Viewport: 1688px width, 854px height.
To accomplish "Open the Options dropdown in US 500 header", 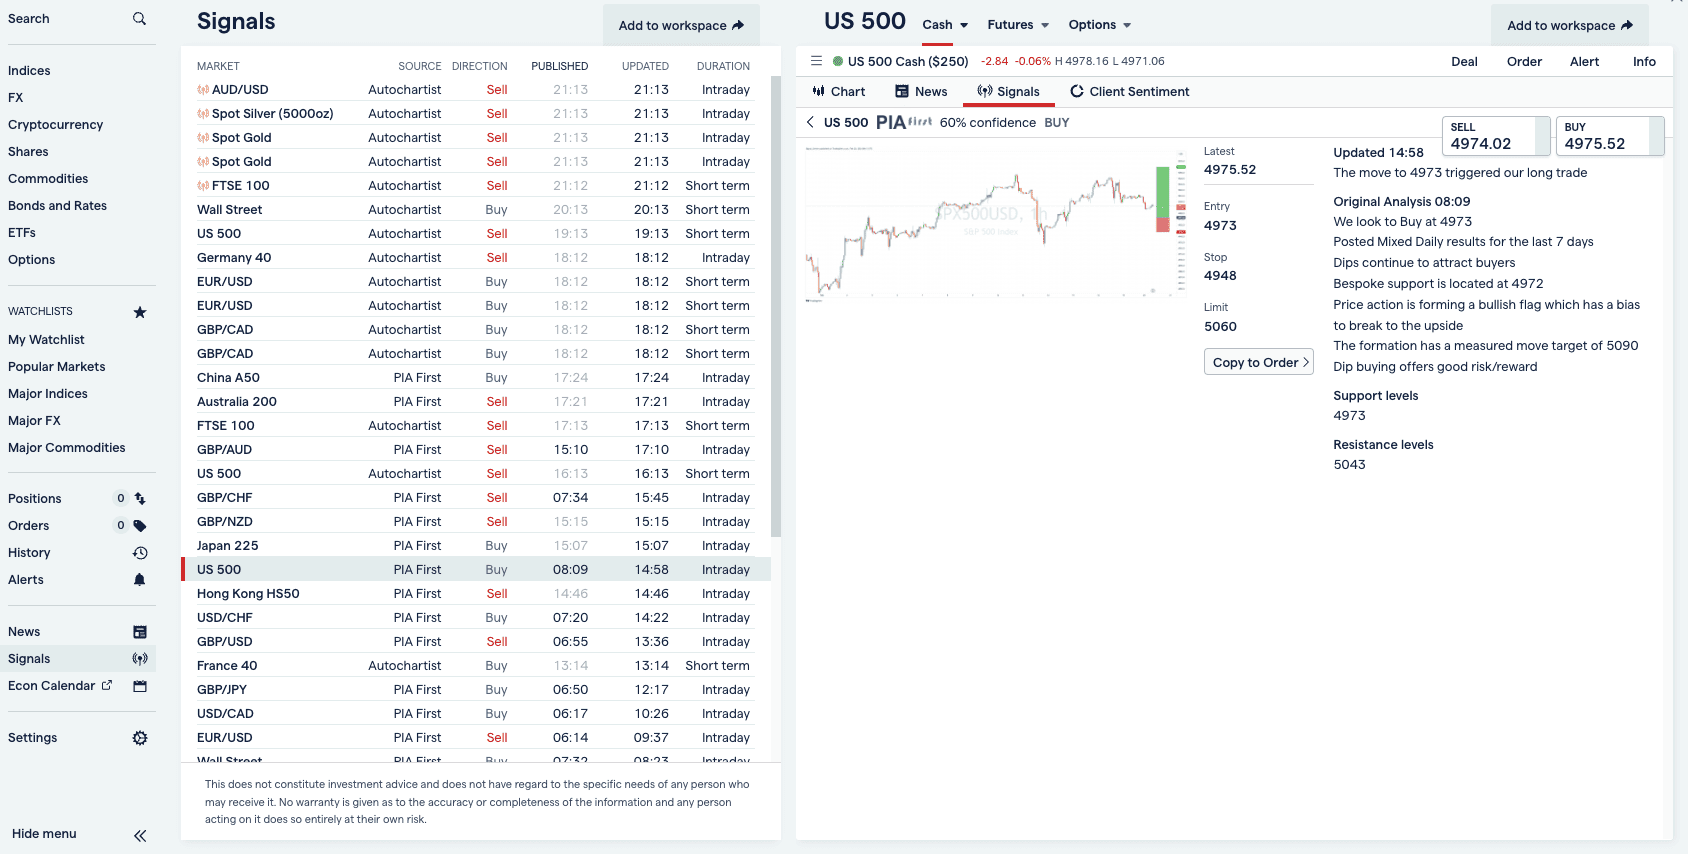I will [x=1099, y=25].
